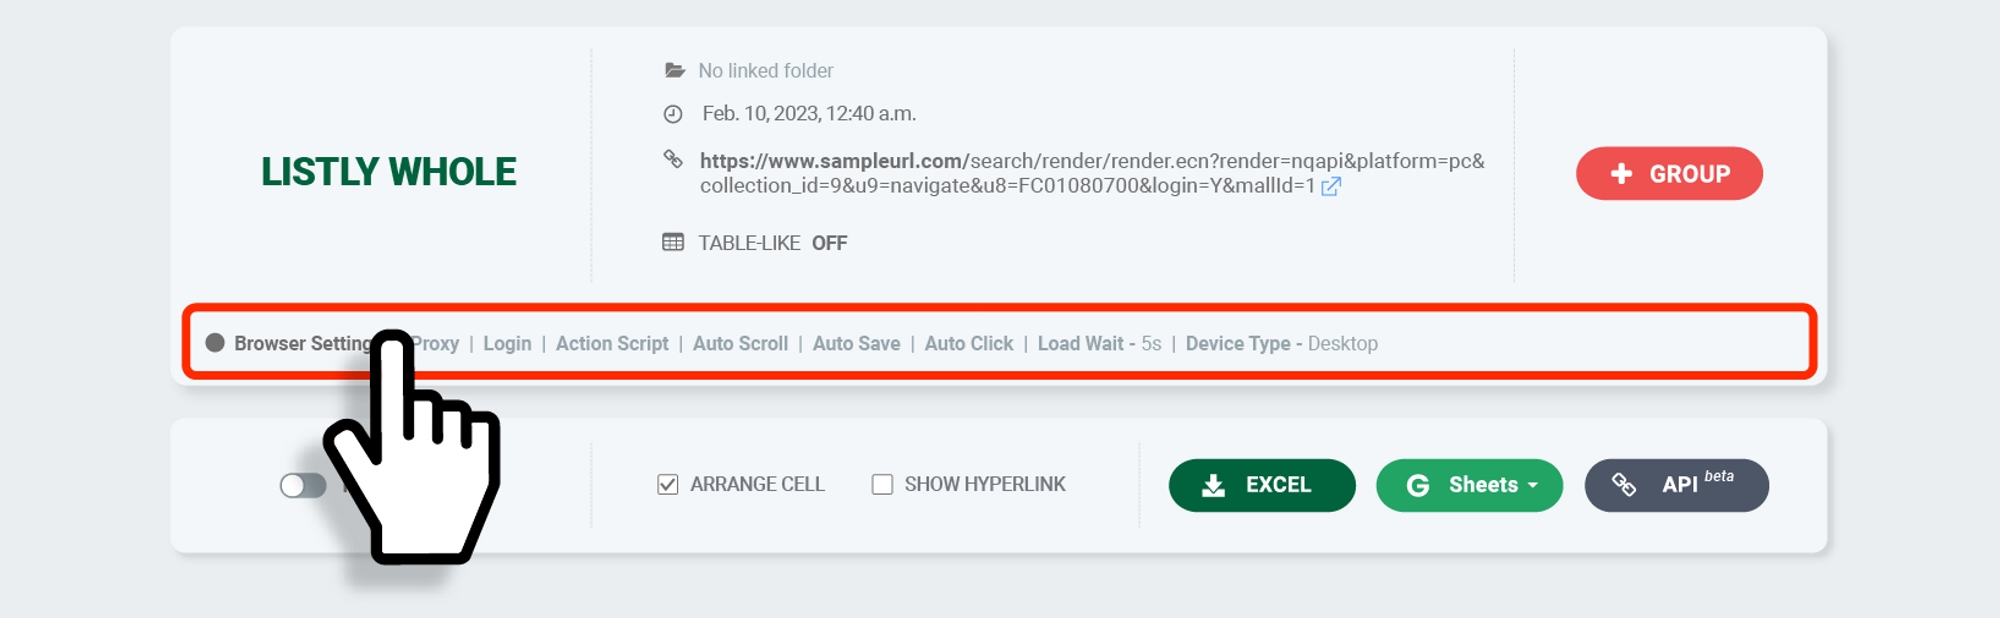Turn off the TABLE-LIKE OFF option

tap(828, 243)
